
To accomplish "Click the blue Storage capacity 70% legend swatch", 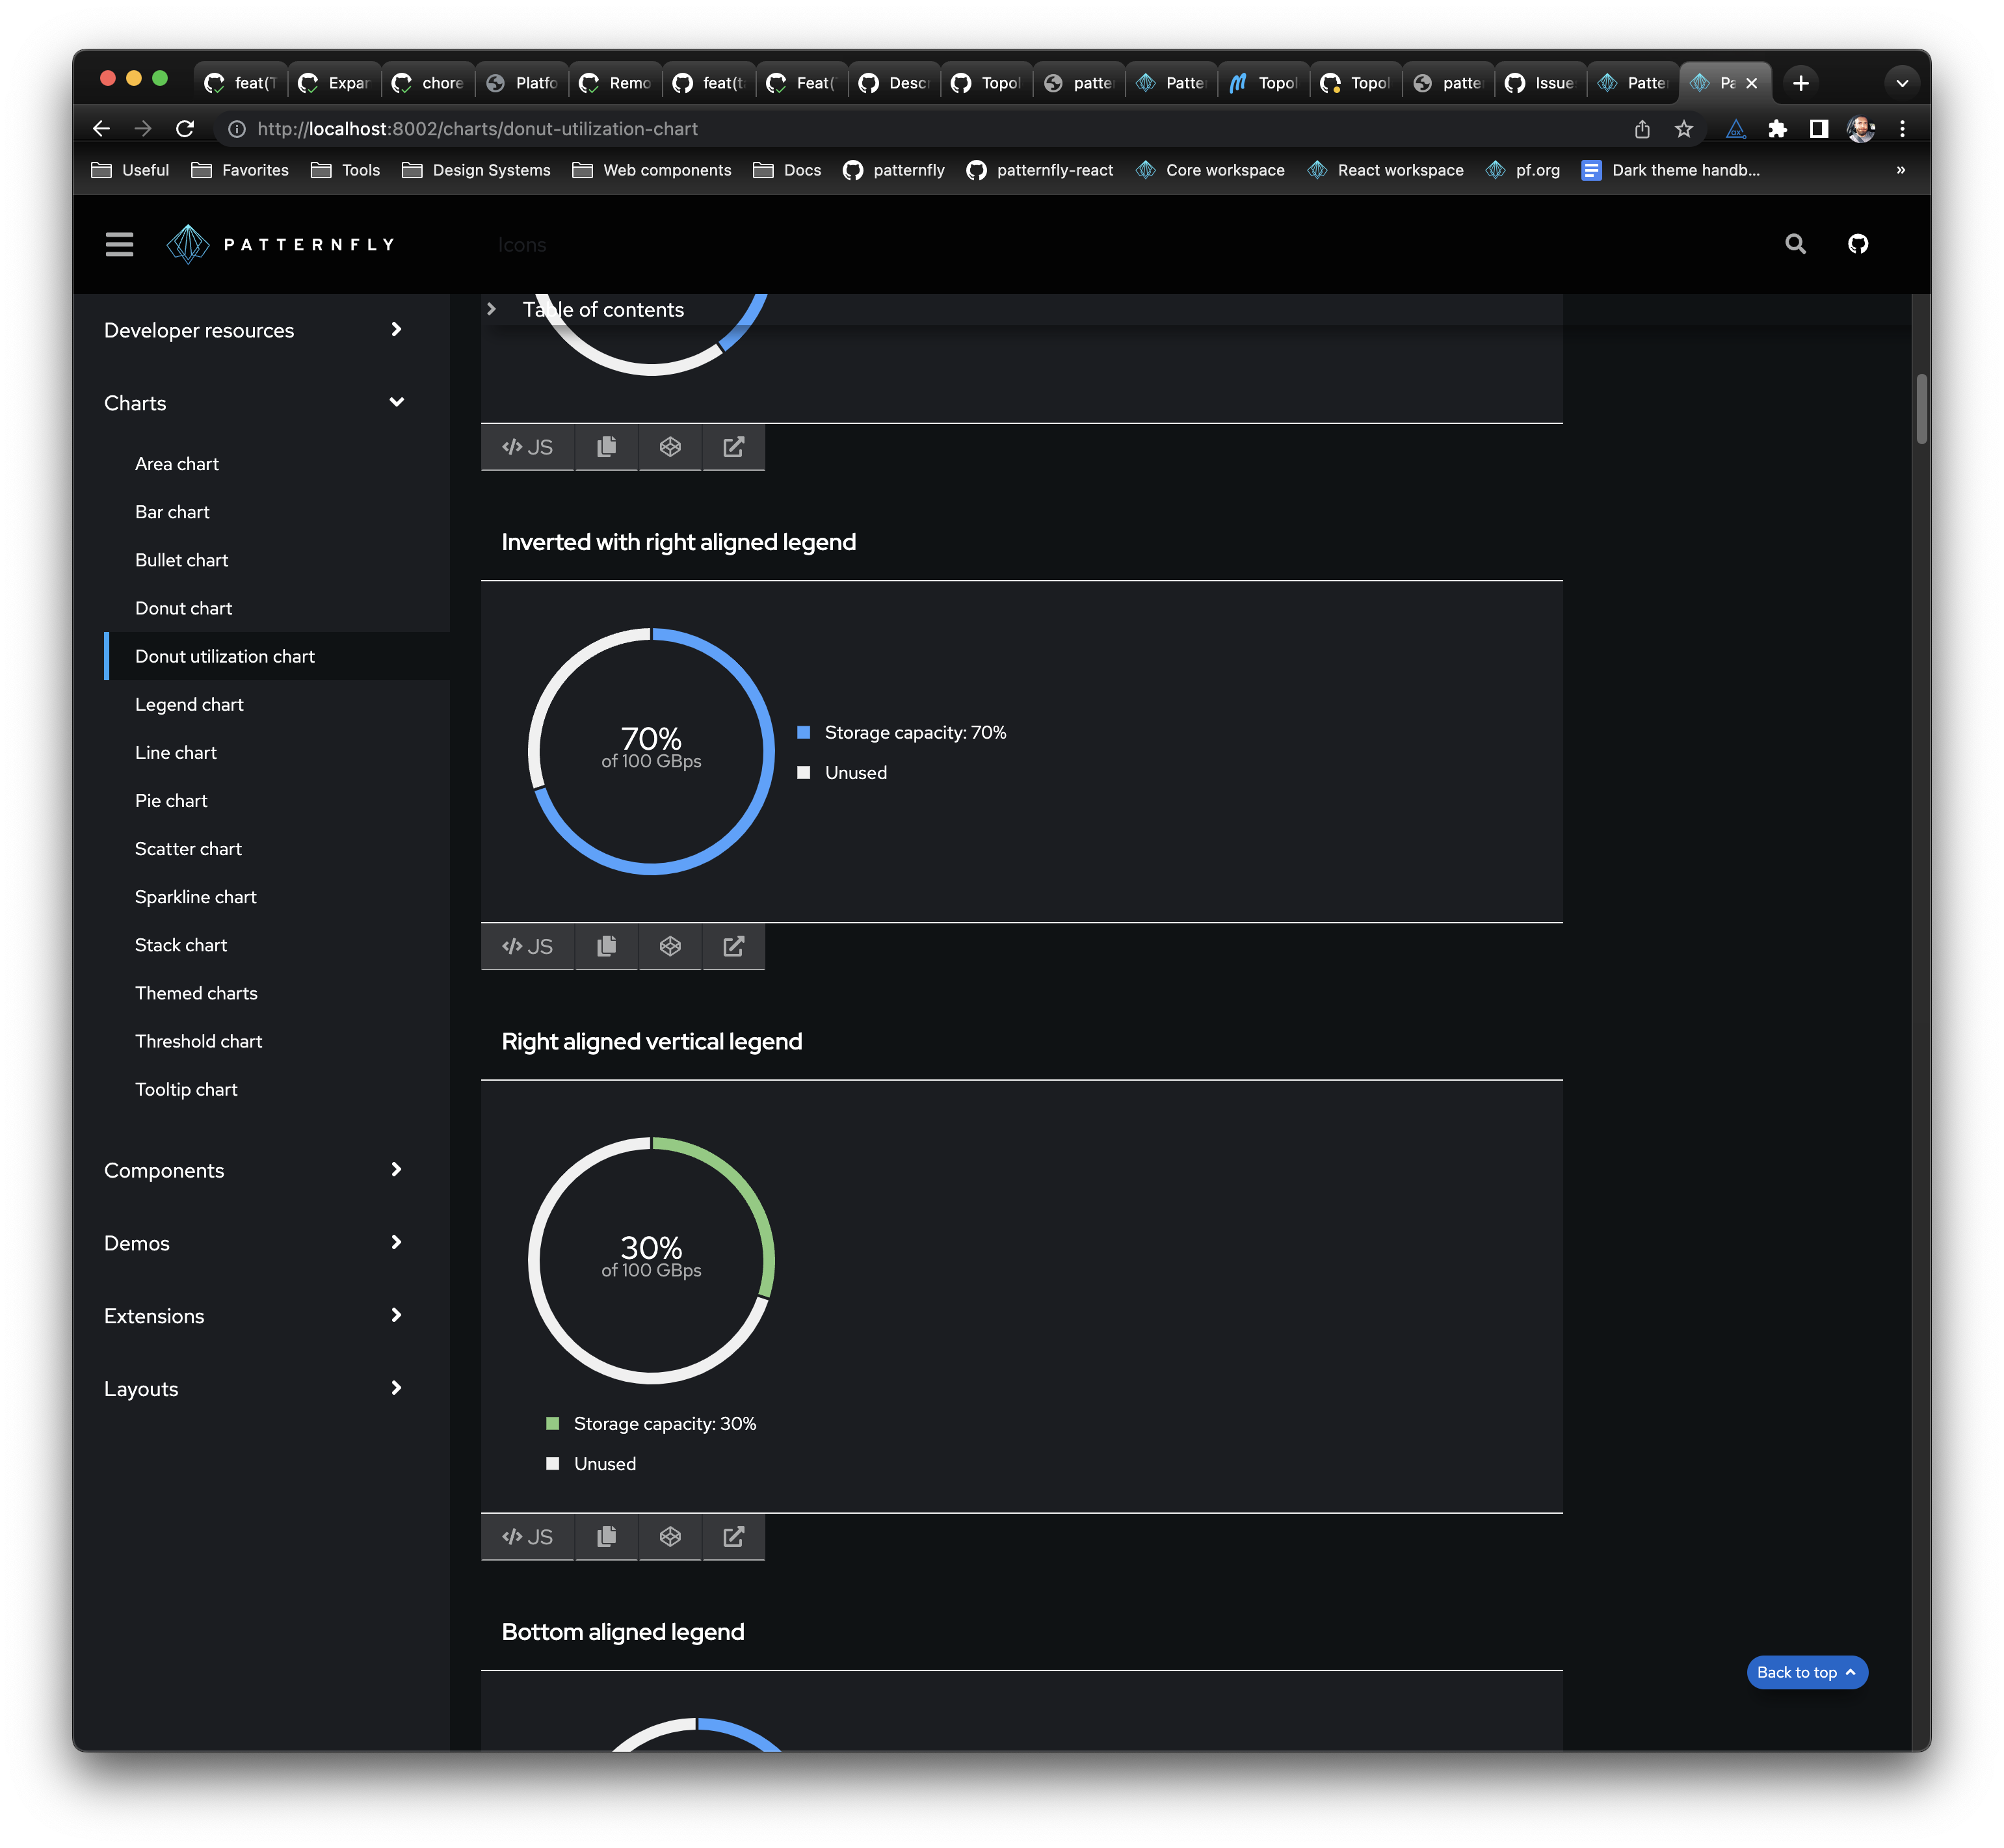I will (x=803, y=733).
